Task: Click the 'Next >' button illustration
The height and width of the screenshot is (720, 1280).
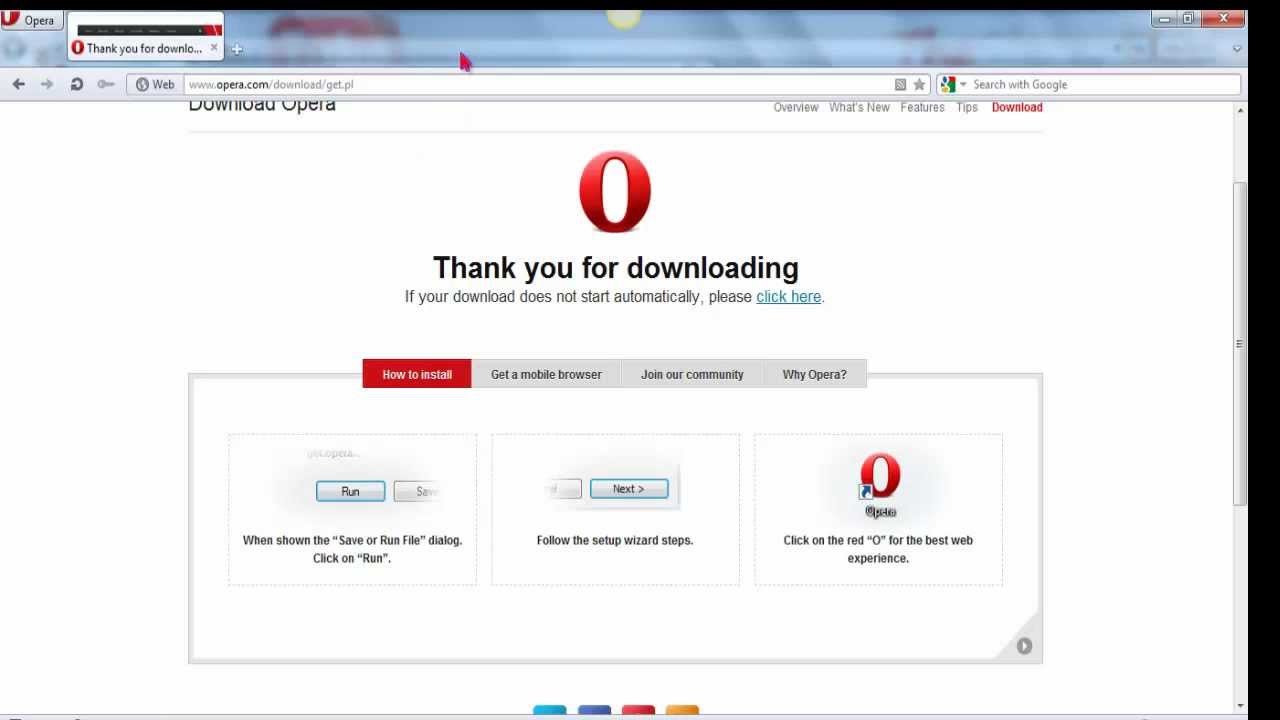Action: 629,489
